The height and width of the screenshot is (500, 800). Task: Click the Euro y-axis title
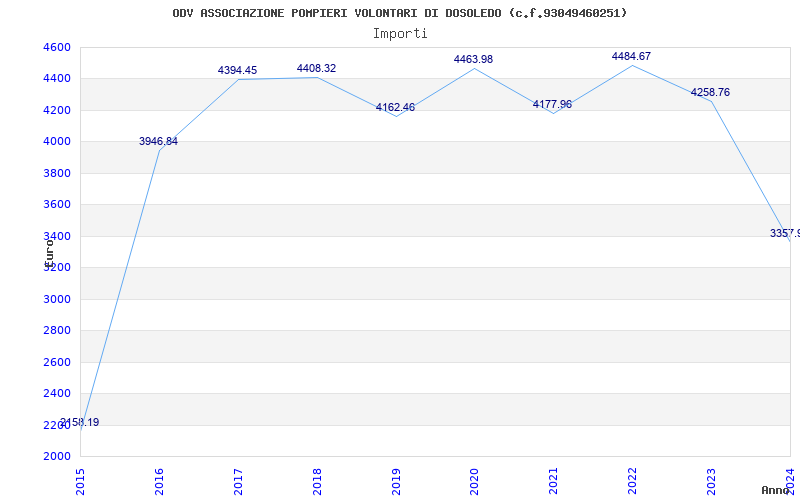coord(49,253)
